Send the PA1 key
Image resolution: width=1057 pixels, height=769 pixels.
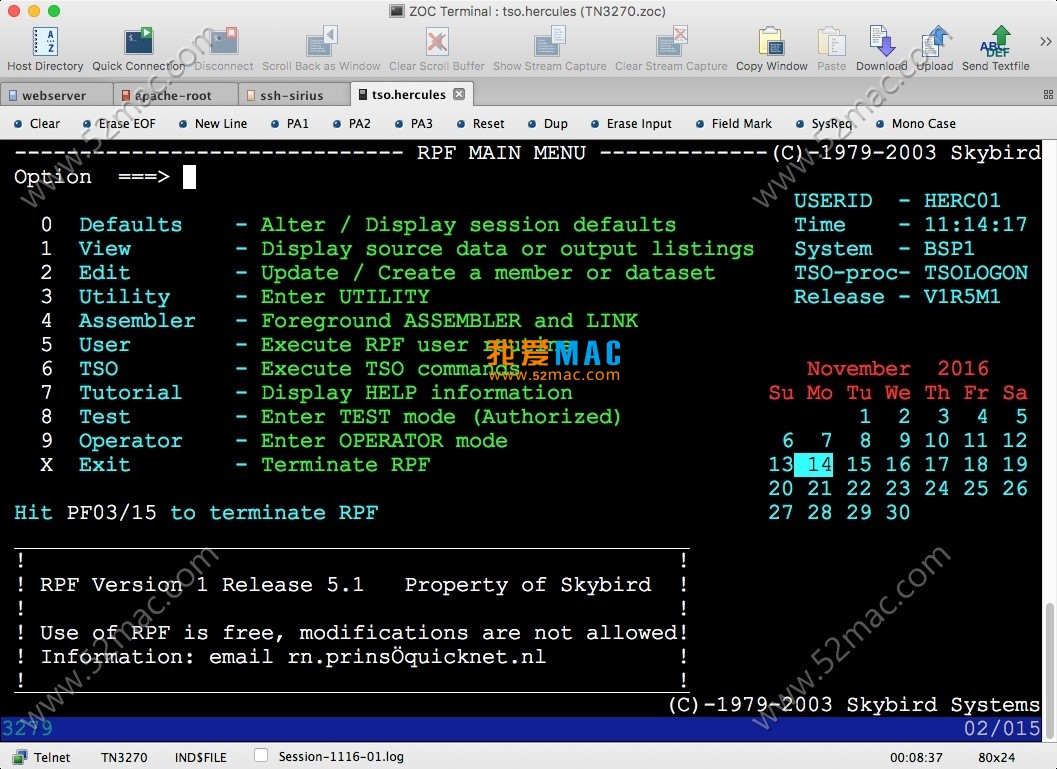[290, 123]
